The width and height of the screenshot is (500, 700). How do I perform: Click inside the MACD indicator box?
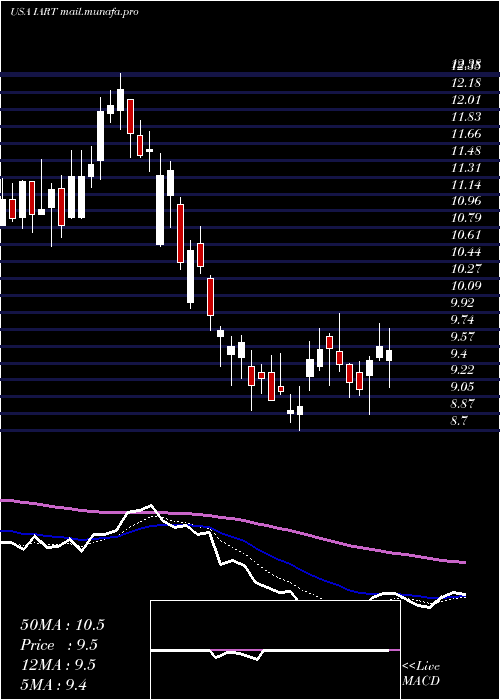(275, 650)
